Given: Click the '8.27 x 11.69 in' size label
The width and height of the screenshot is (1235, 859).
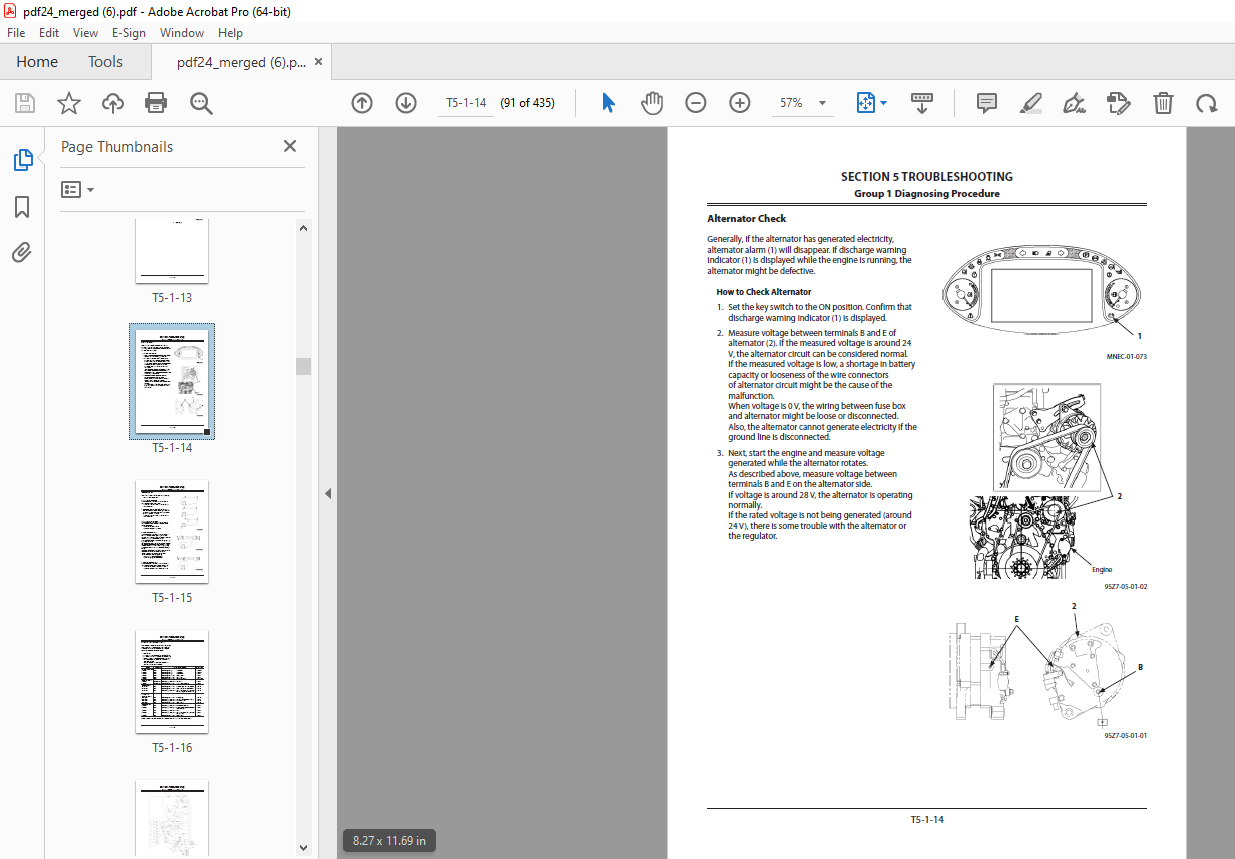Looking at the screenshot, I should click(x=389, y=841).
